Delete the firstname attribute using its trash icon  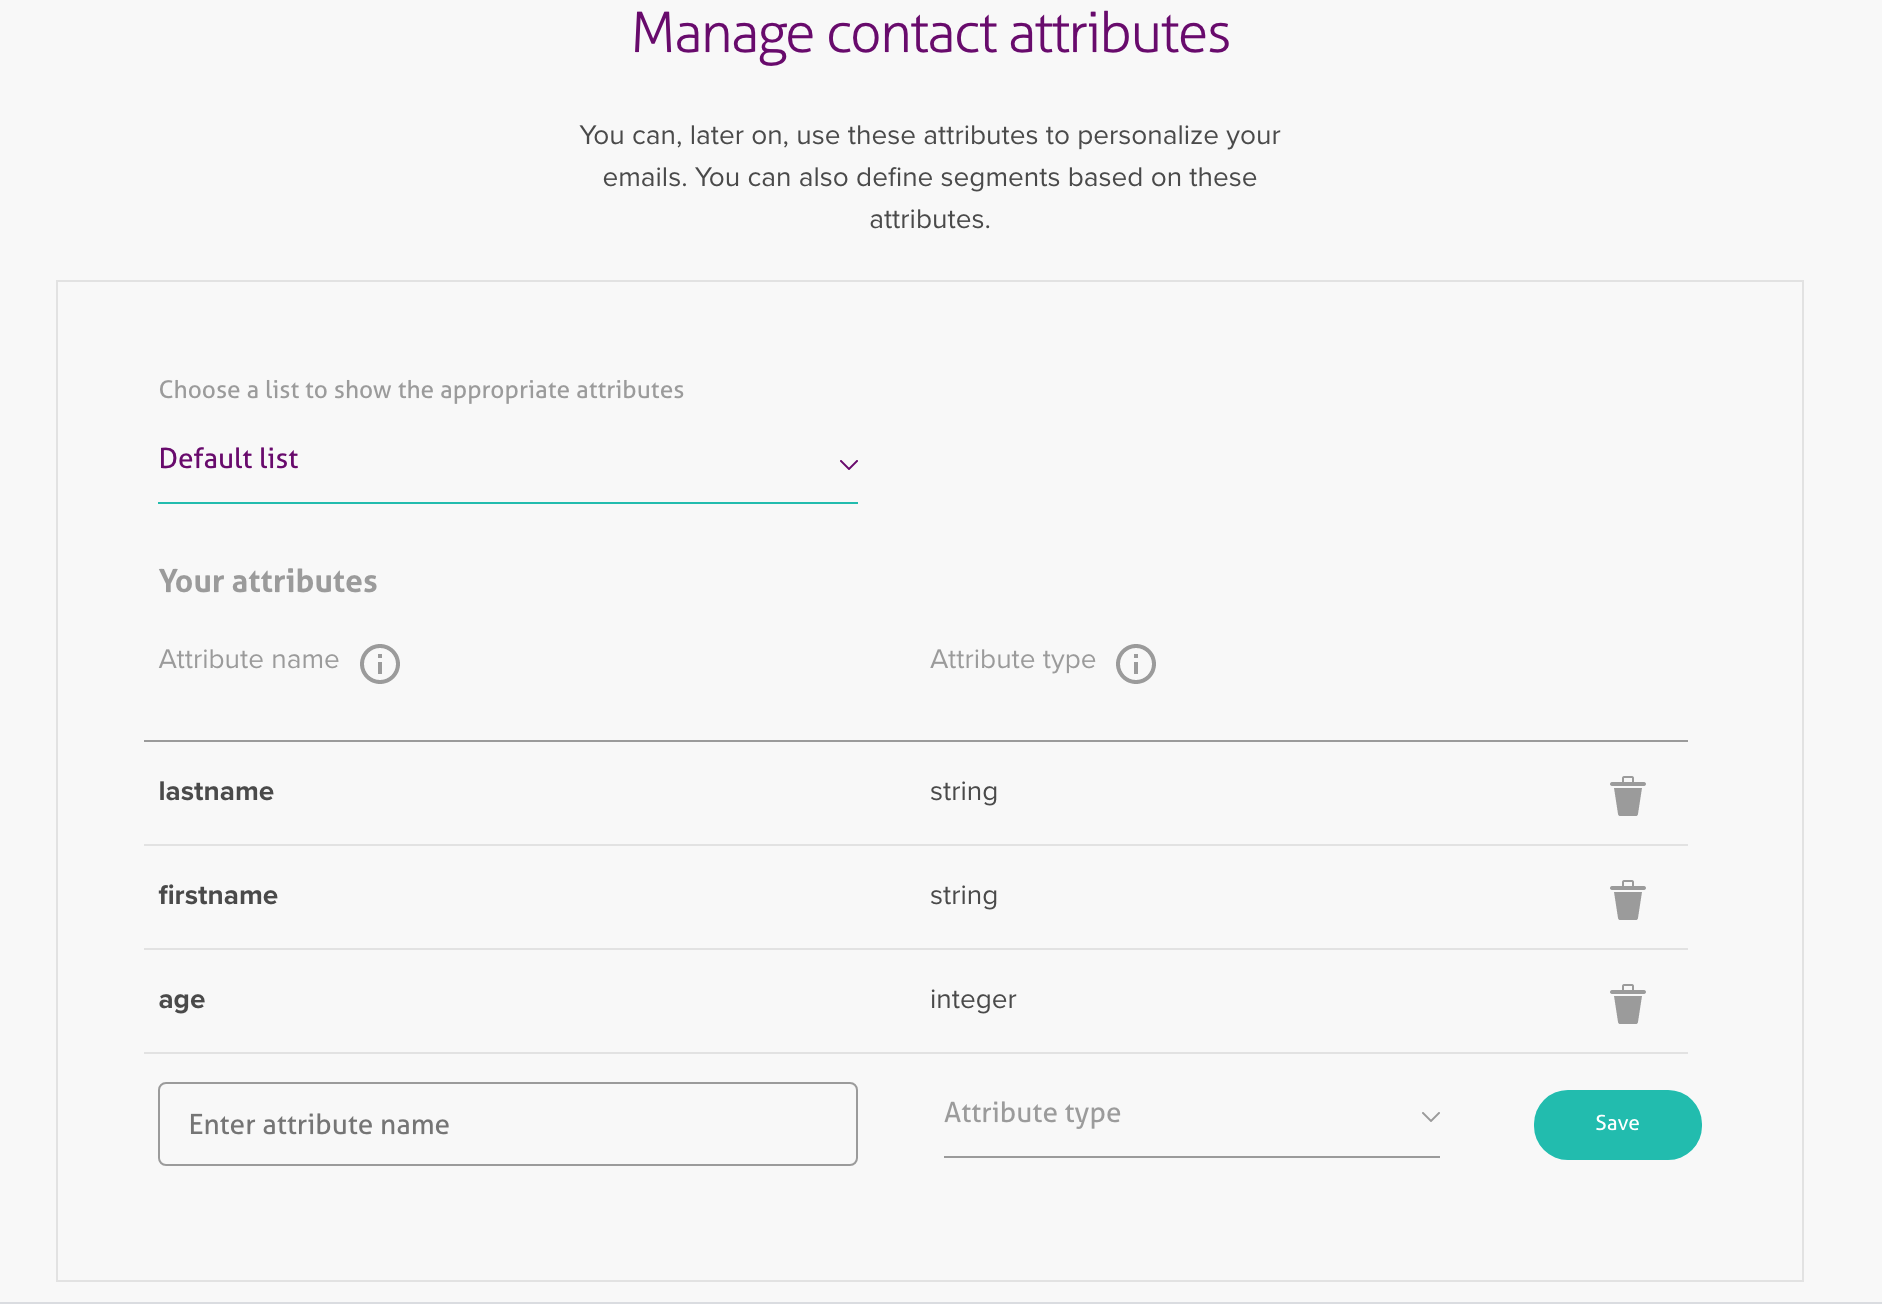point(1627,900)
